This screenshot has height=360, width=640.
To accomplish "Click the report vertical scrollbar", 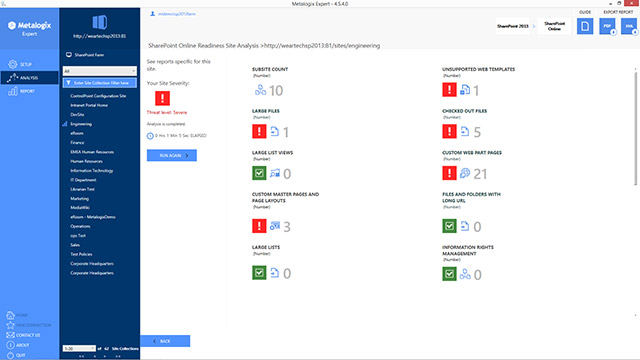I will click(636, 128).
